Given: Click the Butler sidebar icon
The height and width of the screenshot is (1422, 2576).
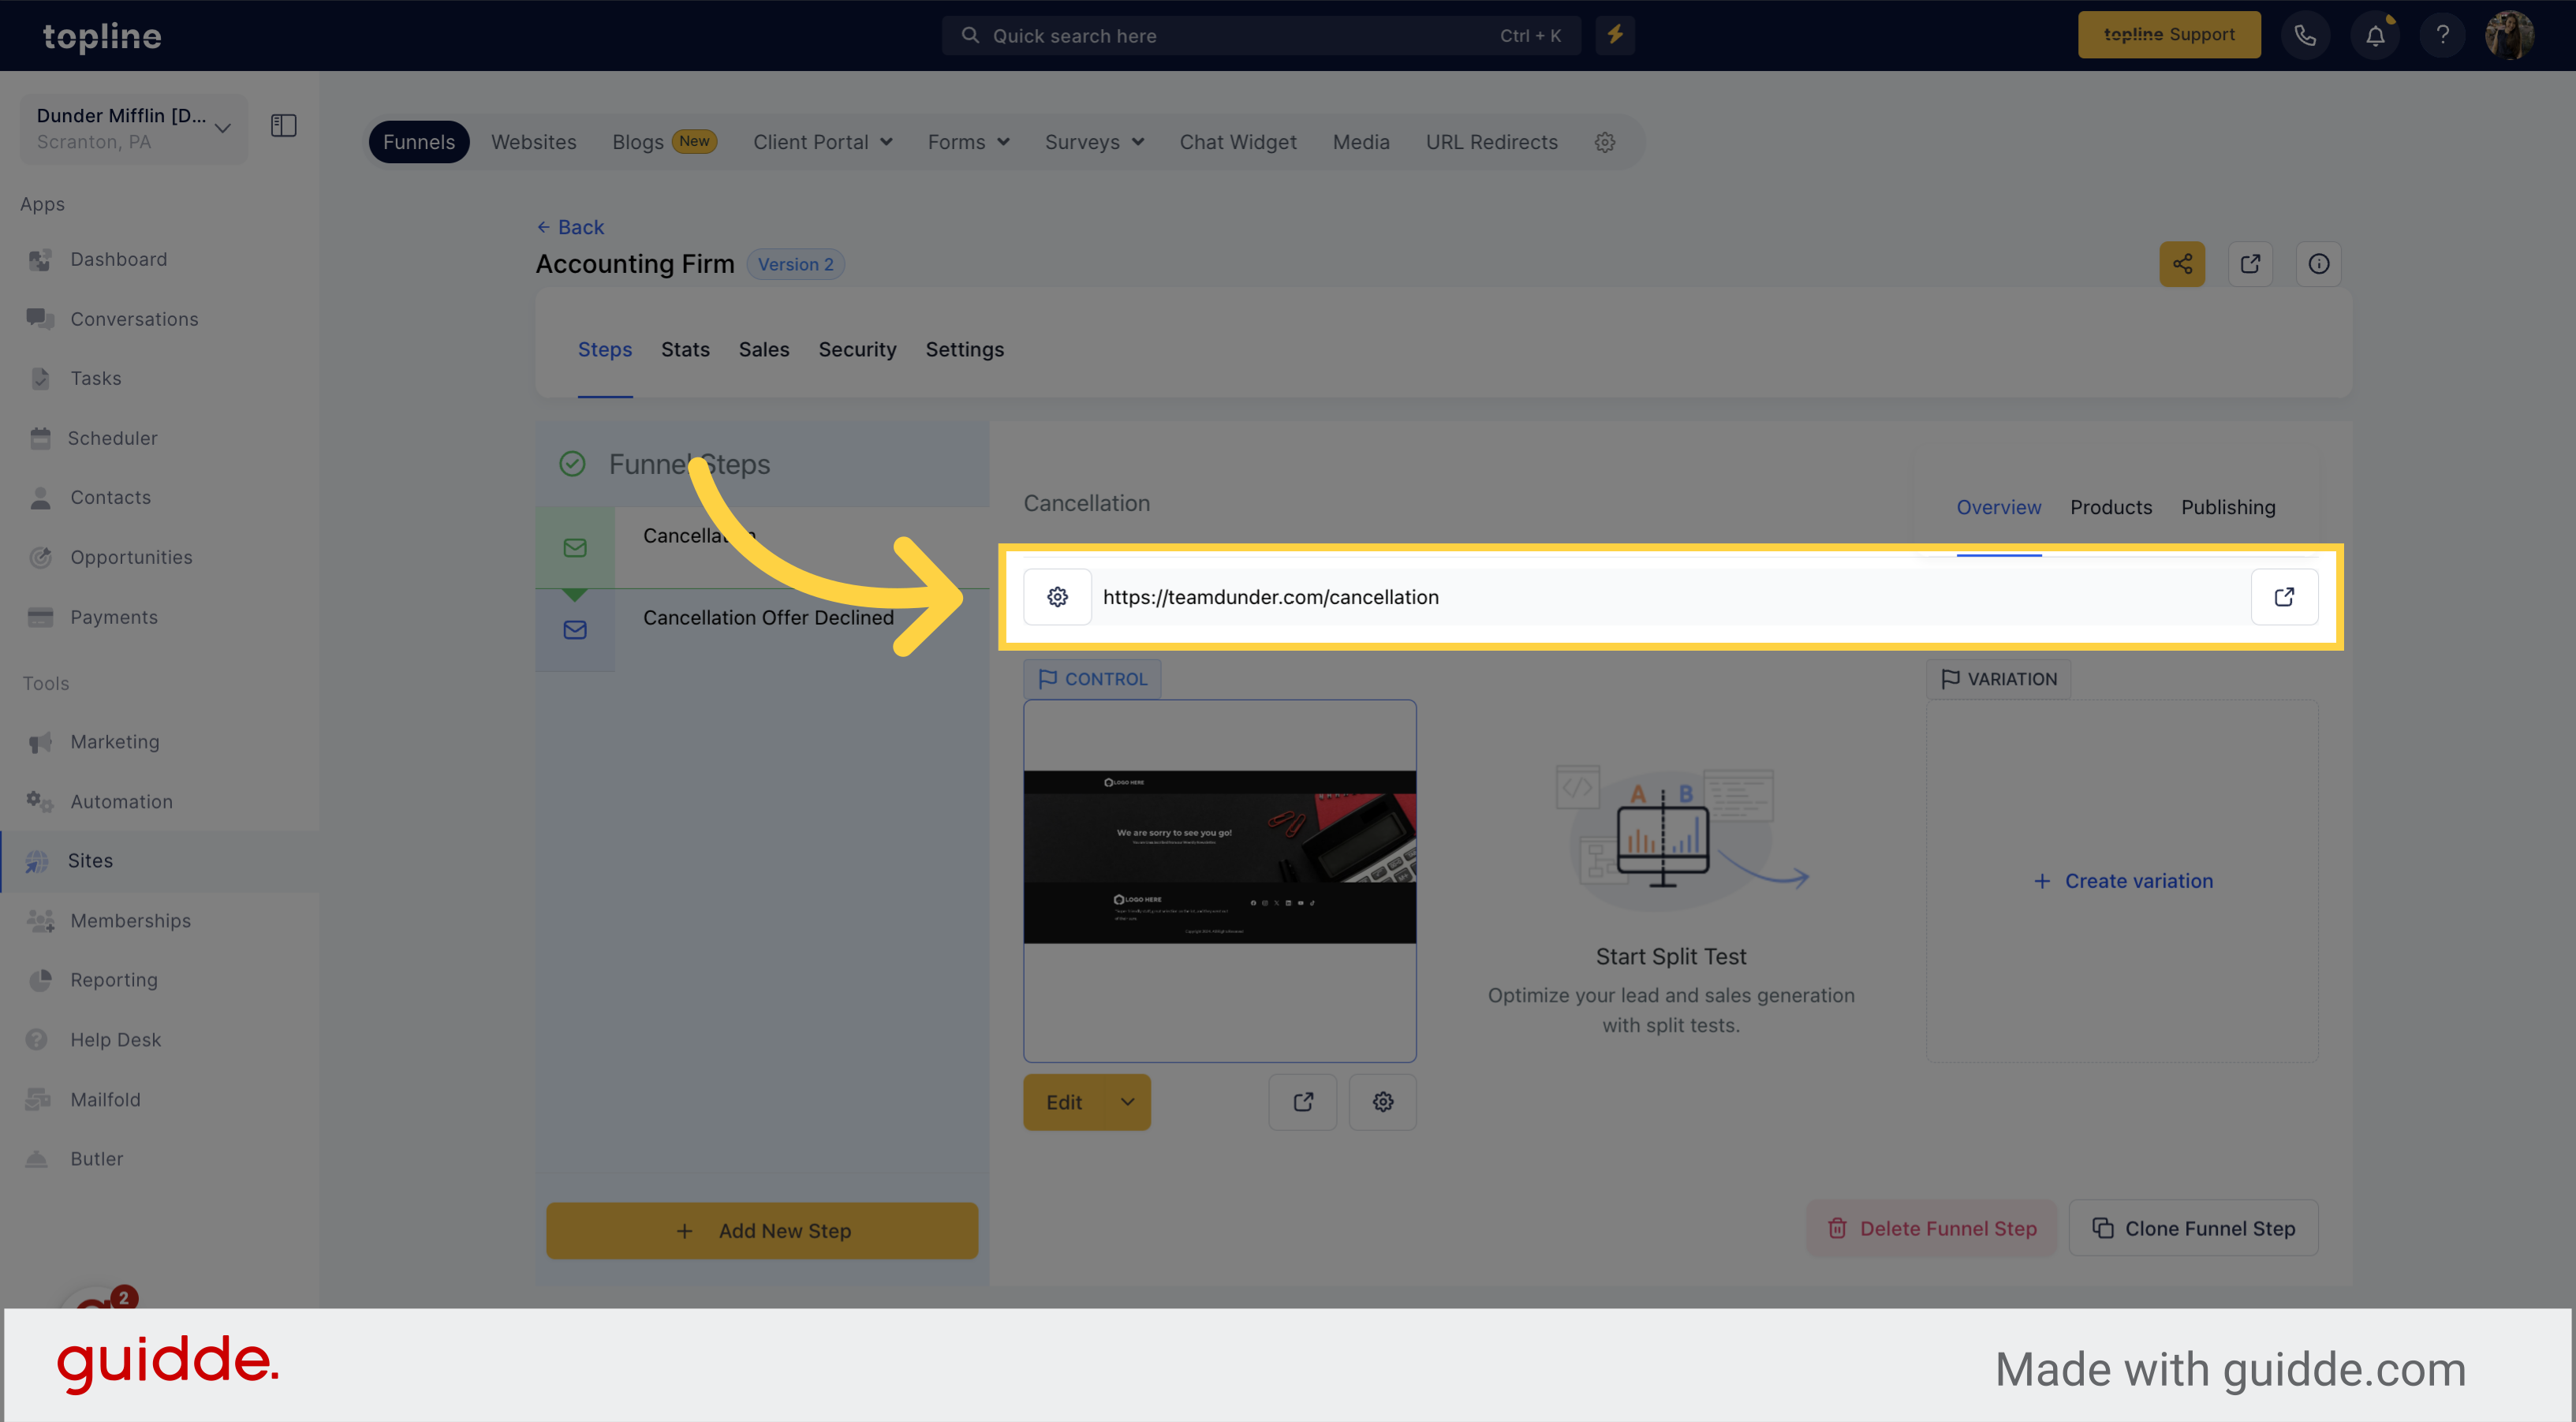Looking at the screenshot, I should coord(37,1159).
